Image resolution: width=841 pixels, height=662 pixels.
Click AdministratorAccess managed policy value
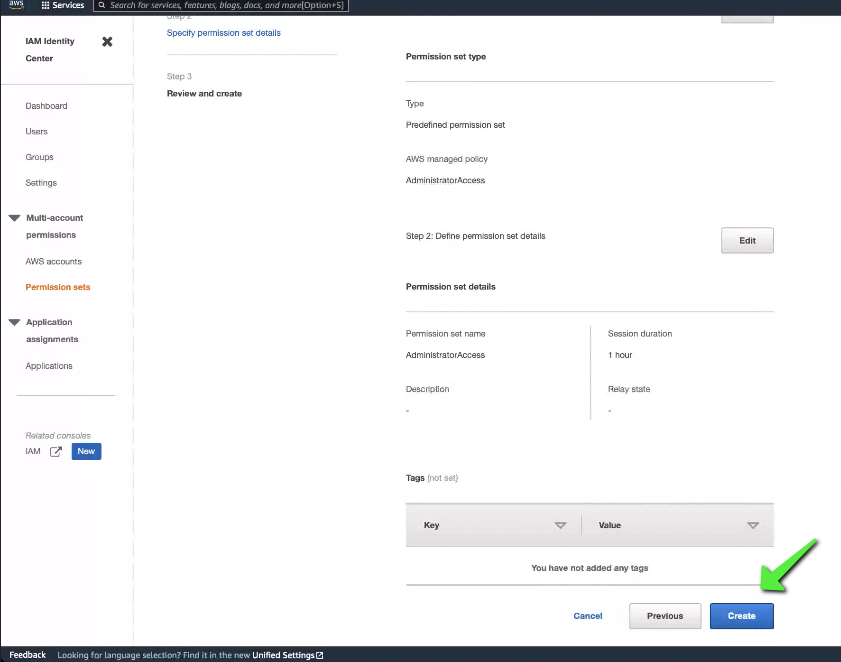pyautogui.click(x=445, y=180)
